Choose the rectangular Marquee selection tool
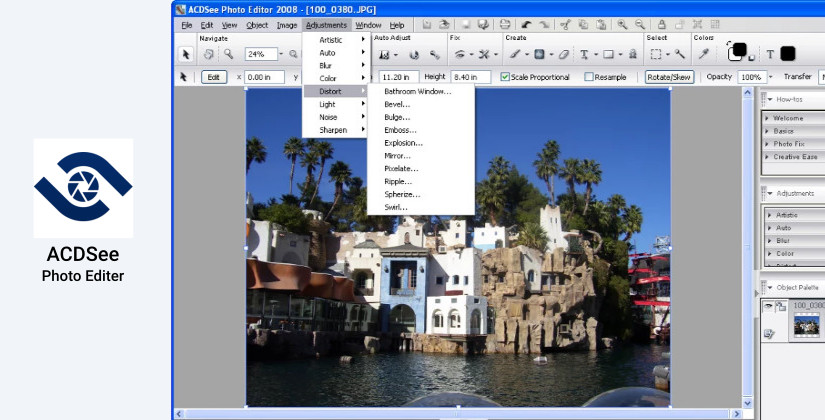The image size is (825, 420). (x=656, y=54)
